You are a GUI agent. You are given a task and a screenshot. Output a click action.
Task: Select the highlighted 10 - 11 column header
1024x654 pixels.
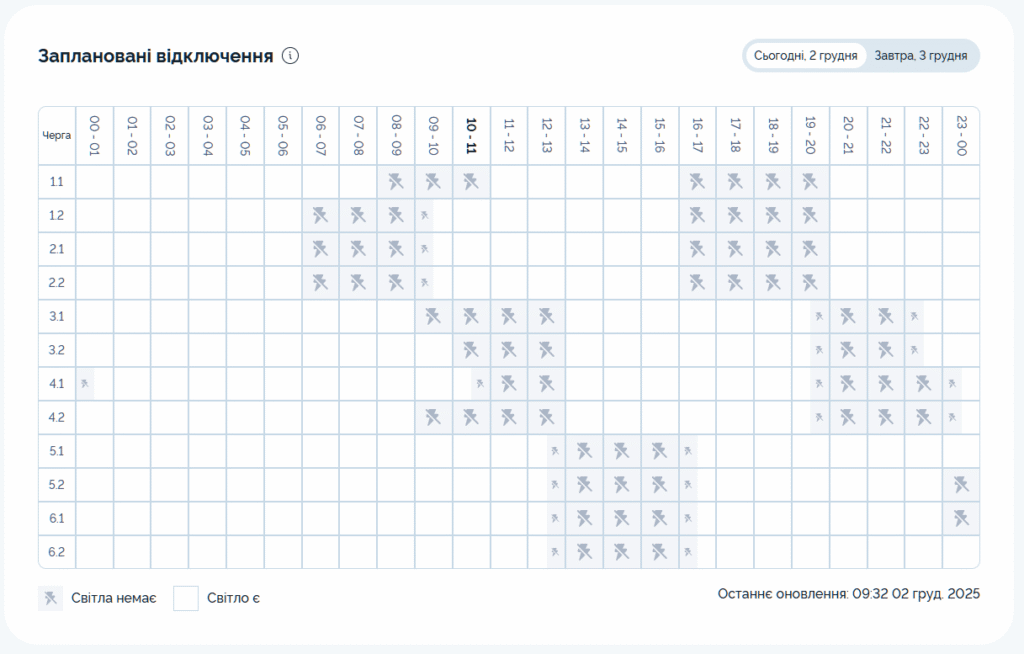pyautogui.click(x=471, y=135)
